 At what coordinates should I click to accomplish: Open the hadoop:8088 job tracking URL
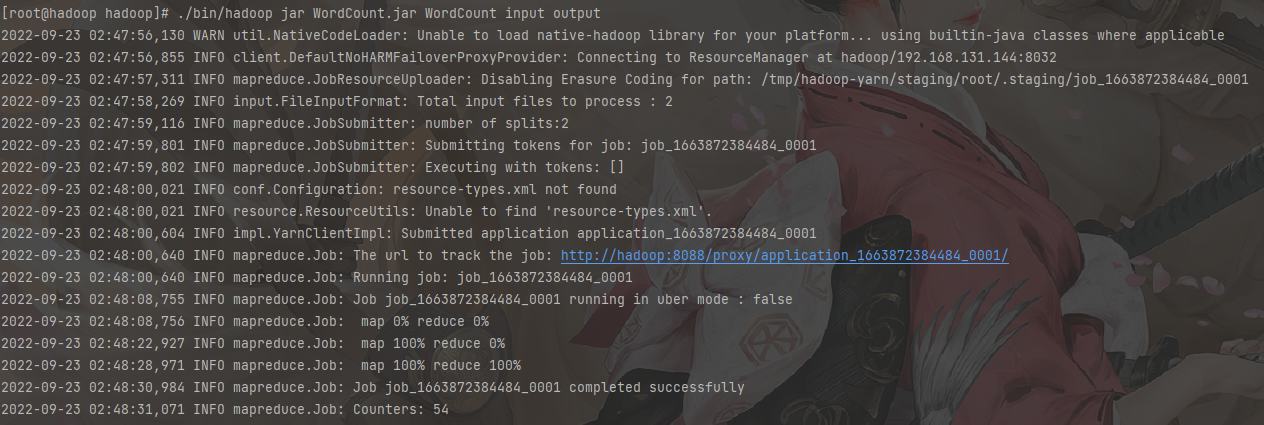tap(784, 256)
